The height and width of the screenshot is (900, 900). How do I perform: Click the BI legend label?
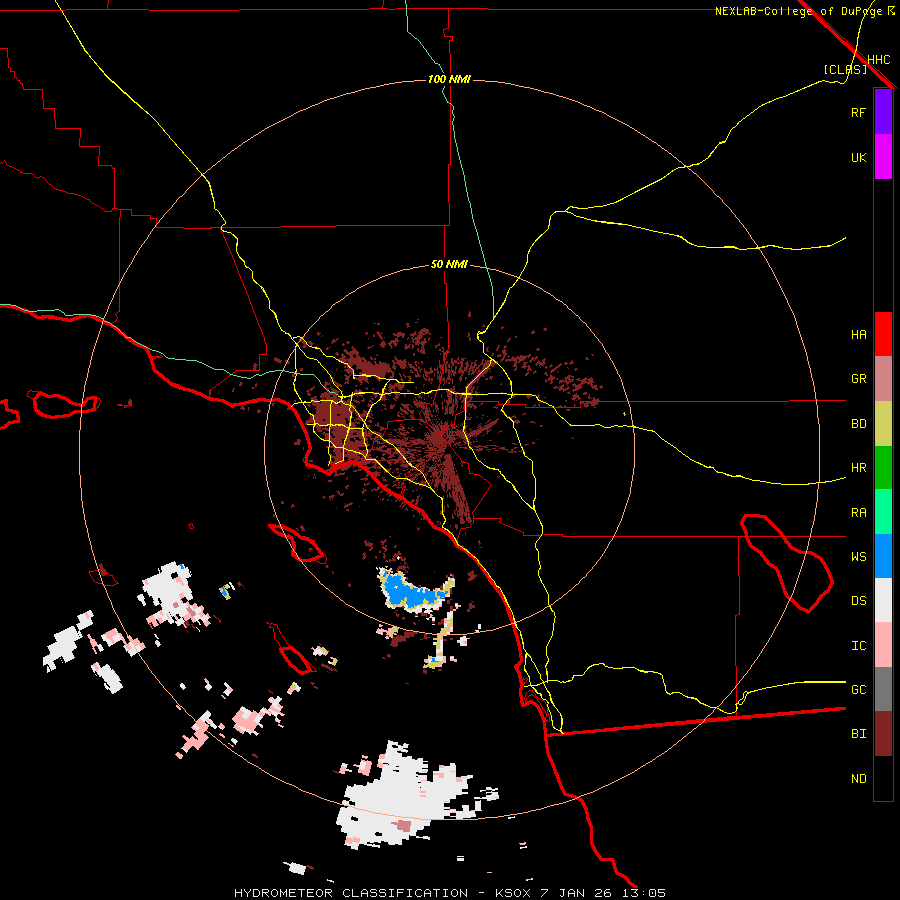[x=858, y=734]
